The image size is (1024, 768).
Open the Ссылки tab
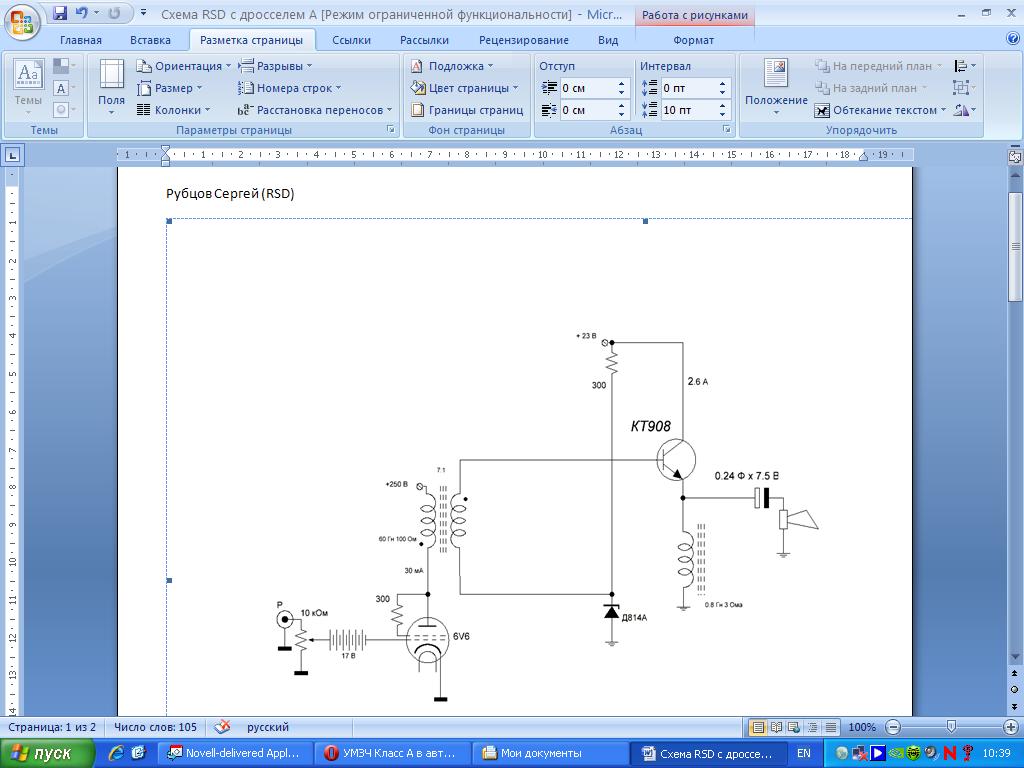pyautogui.click(x=351, y=40)
